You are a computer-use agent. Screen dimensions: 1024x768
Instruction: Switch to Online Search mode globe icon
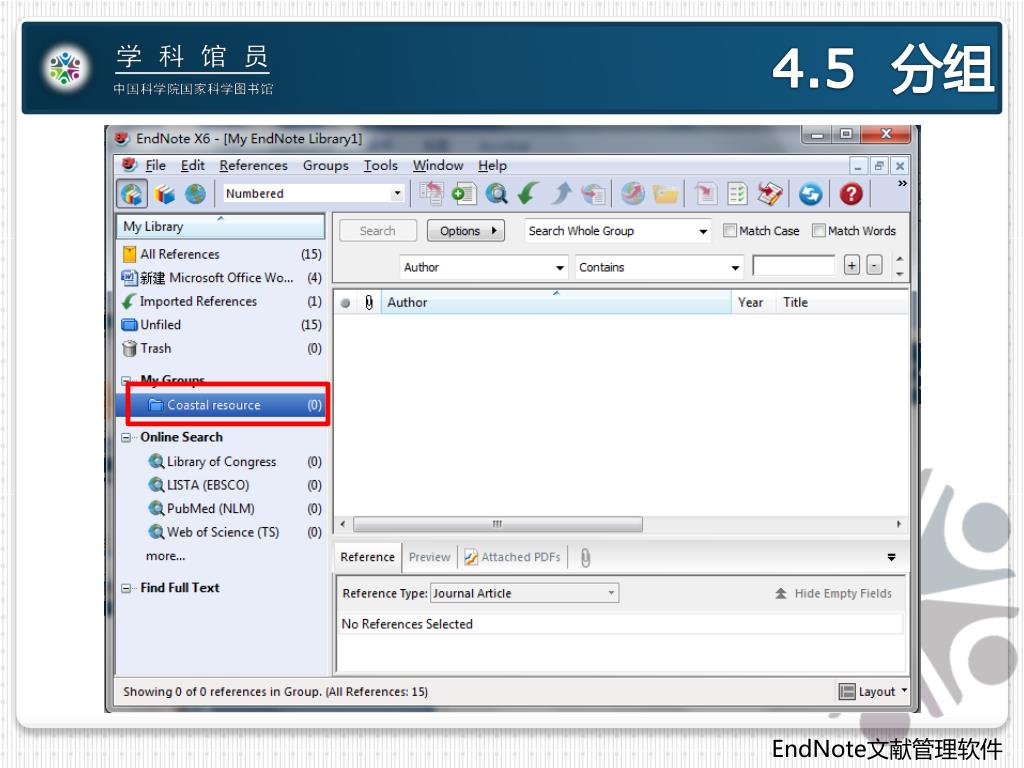[195, 194]
